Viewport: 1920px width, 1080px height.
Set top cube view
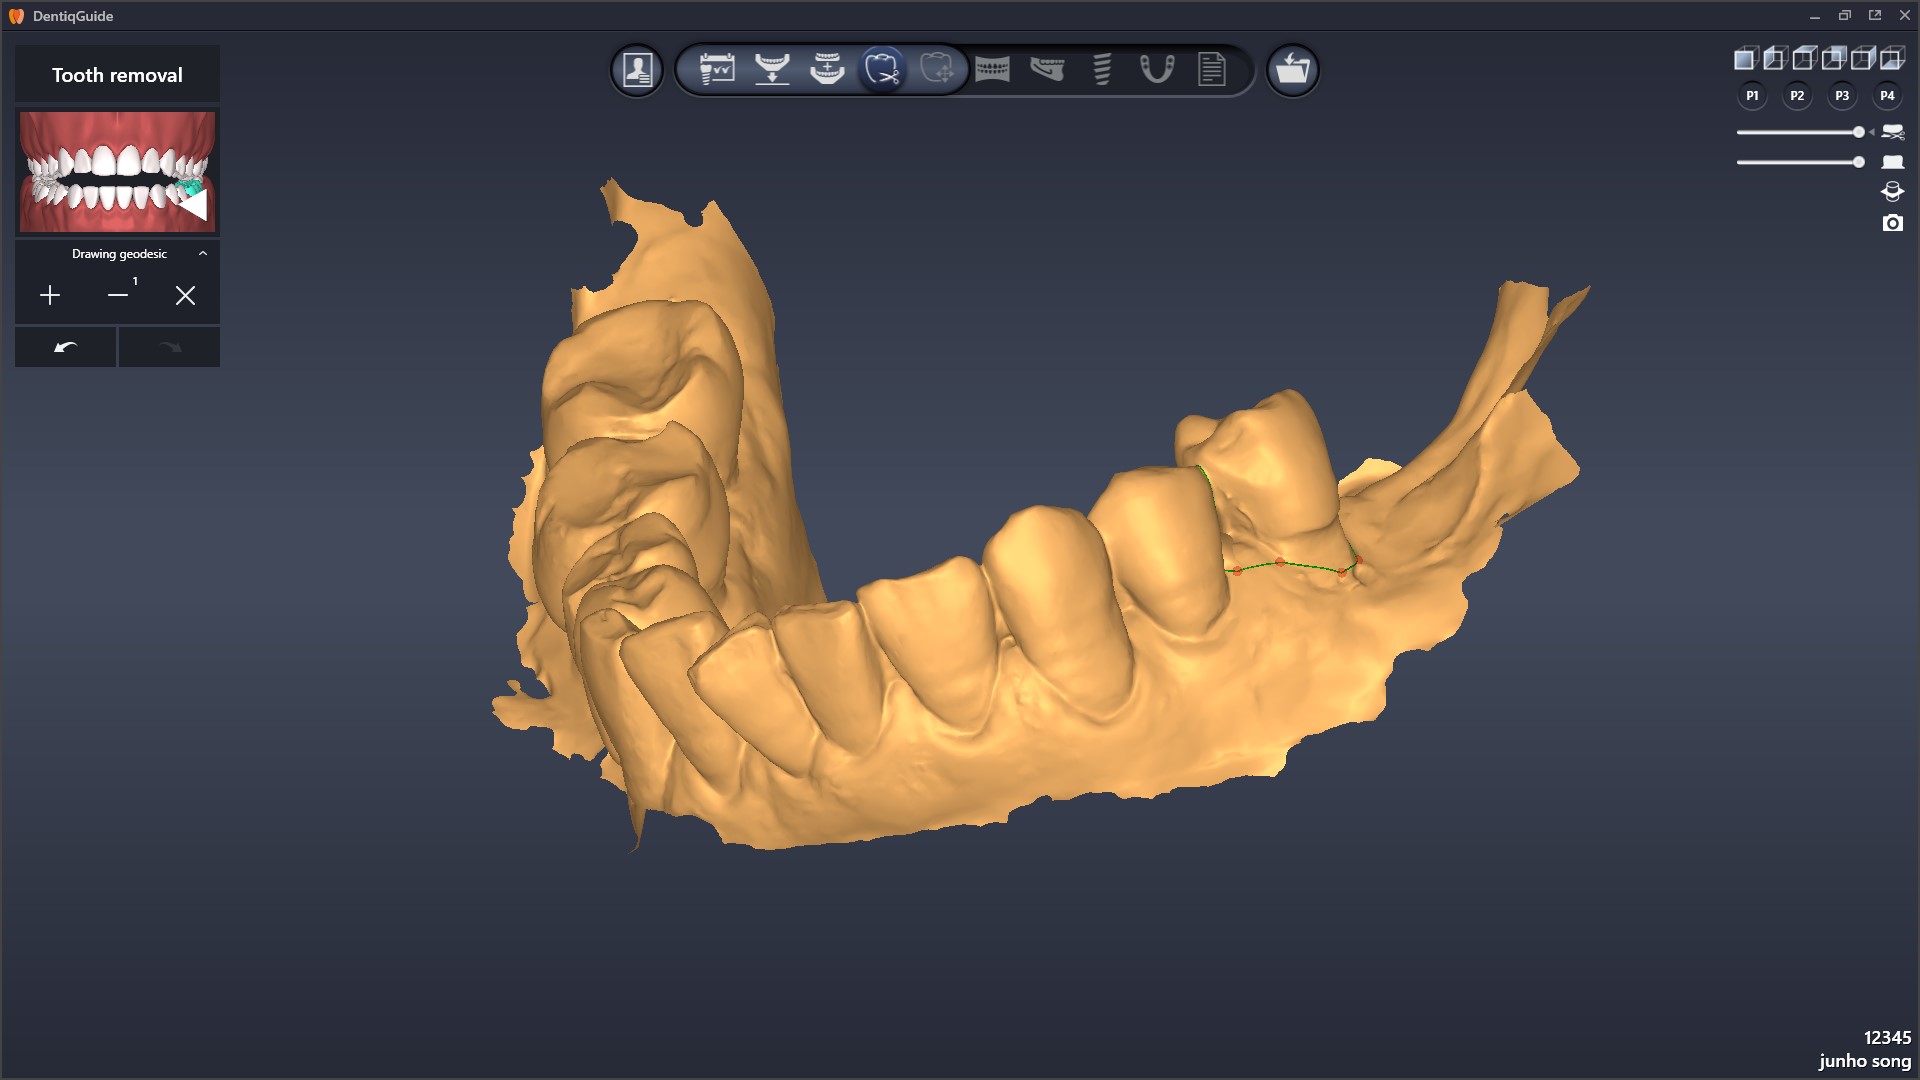coord(1803,58)
